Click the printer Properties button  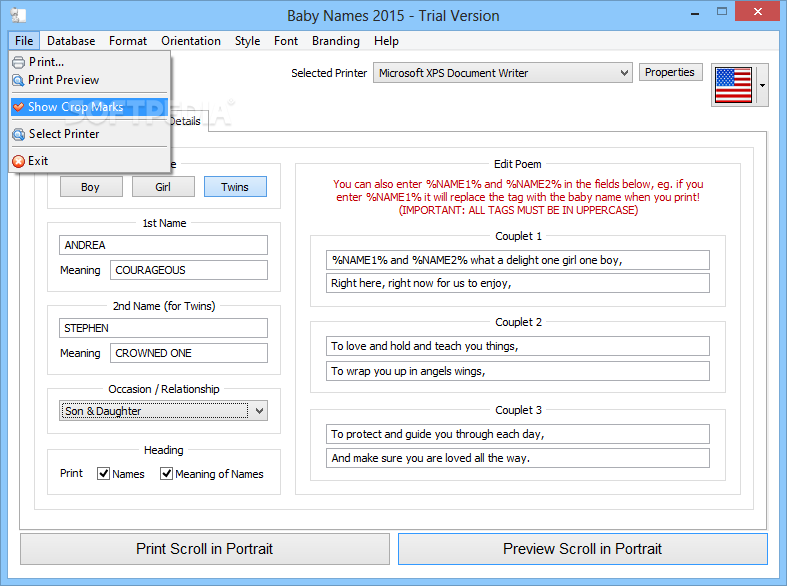670,73
